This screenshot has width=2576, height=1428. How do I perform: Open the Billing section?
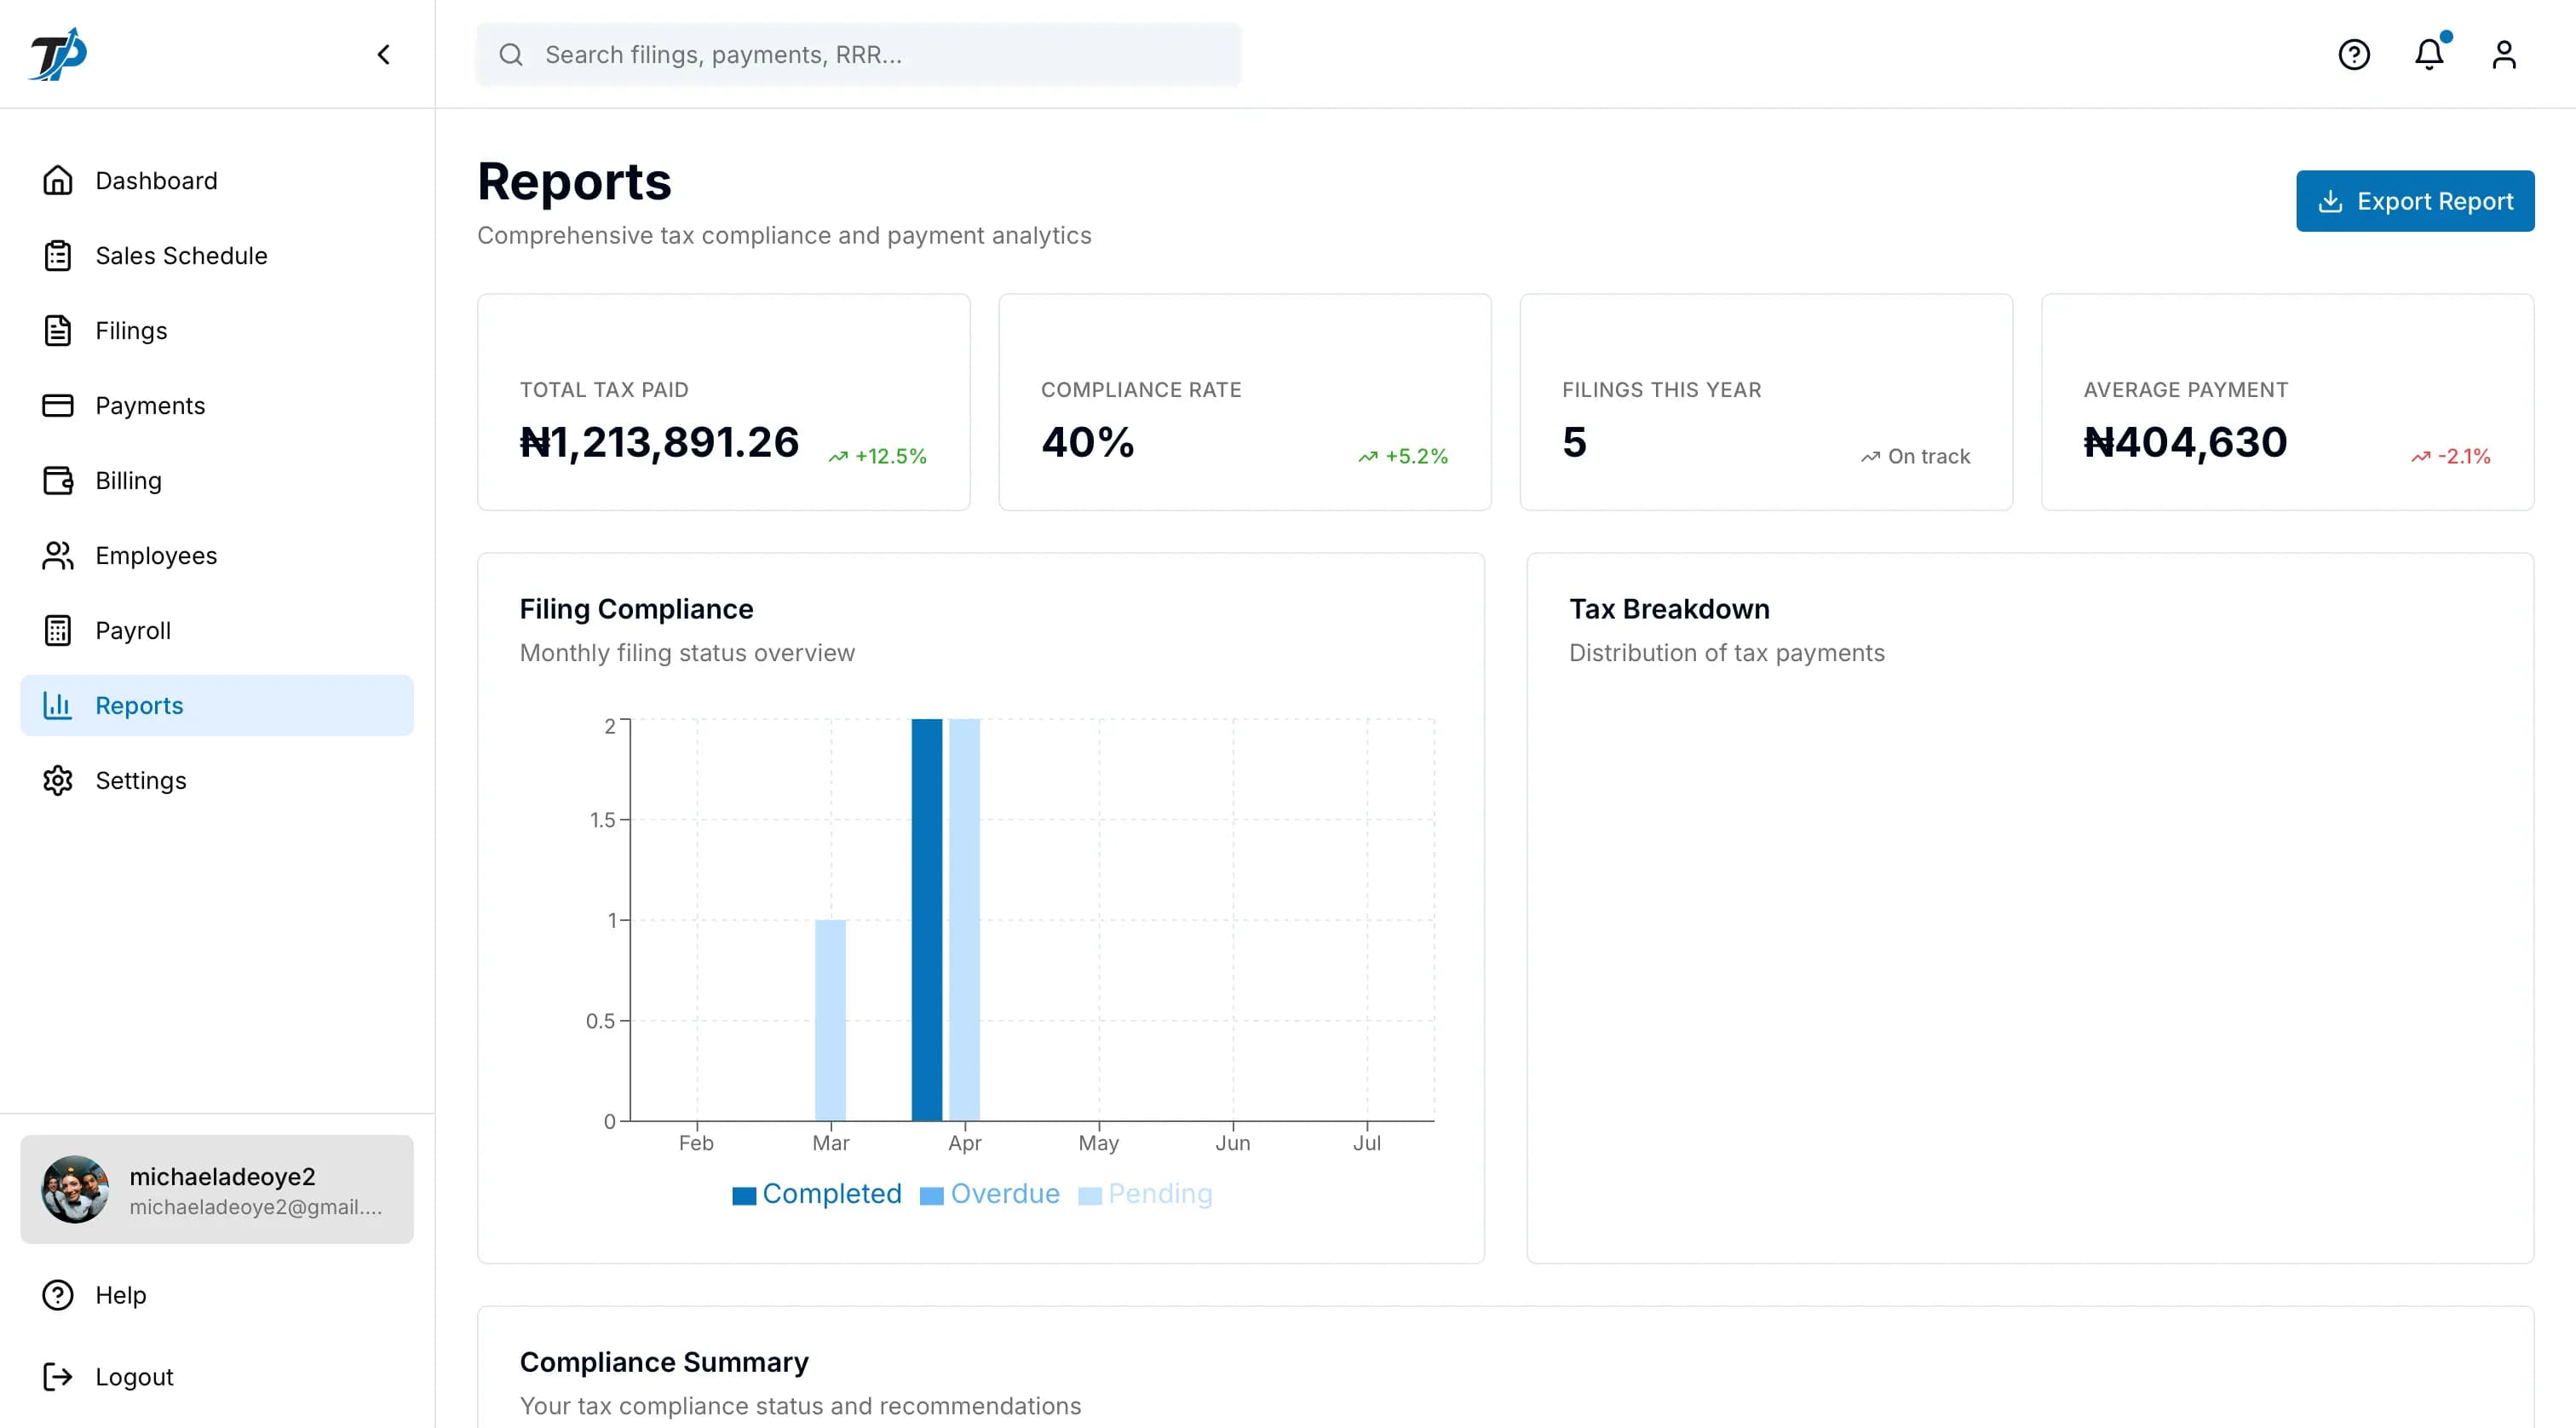(x=217, y=480)
